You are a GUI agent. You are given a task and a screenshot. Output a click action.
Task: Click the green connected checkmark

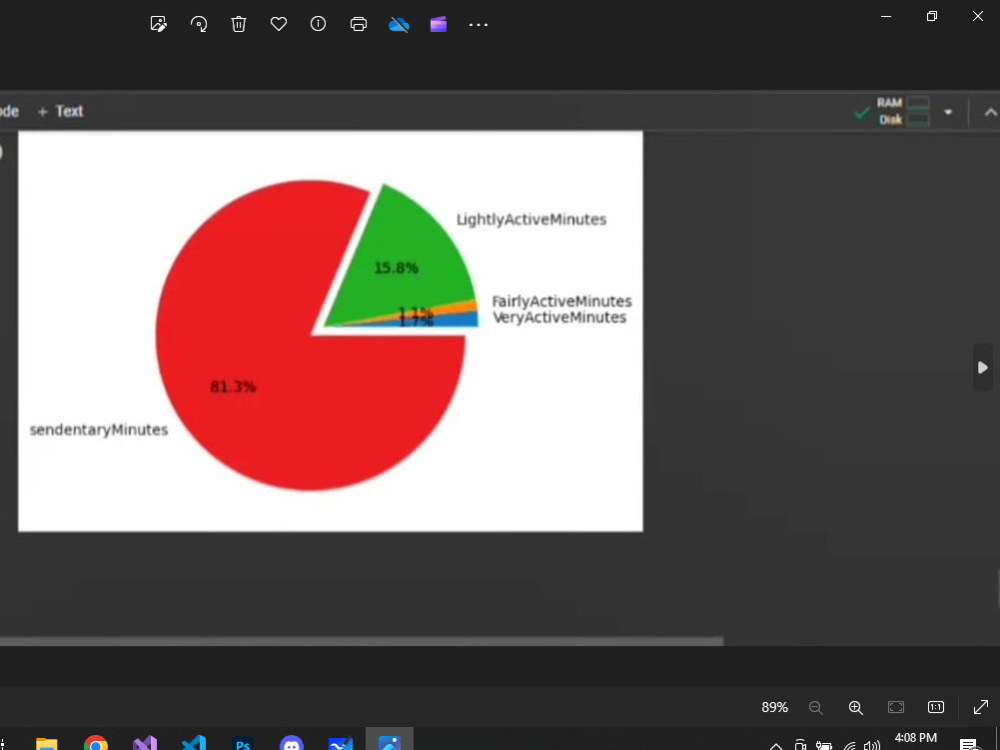862,113
